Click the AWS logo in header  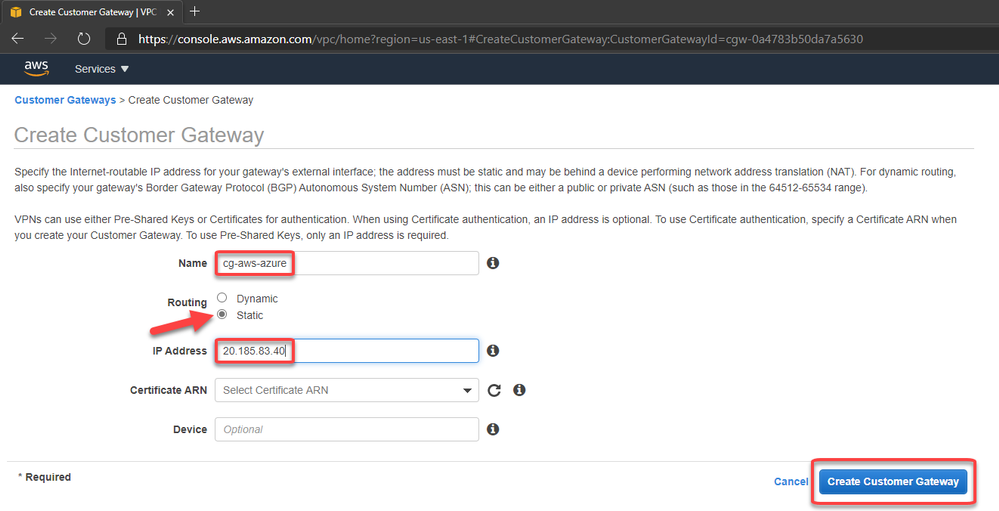point(37,68)
